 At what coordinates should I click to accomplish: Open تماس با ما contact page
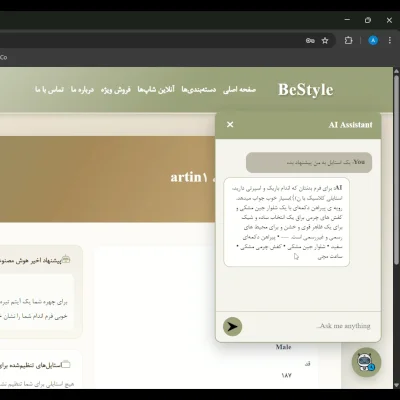[49, 90]
